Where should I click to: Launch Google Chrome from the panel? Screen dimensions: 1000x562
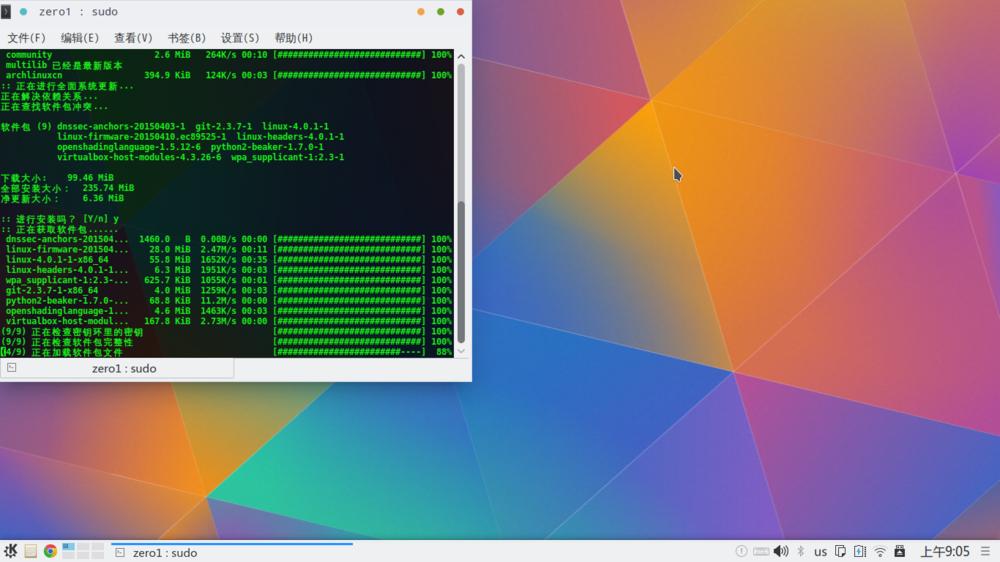click(x=50, y=551)
